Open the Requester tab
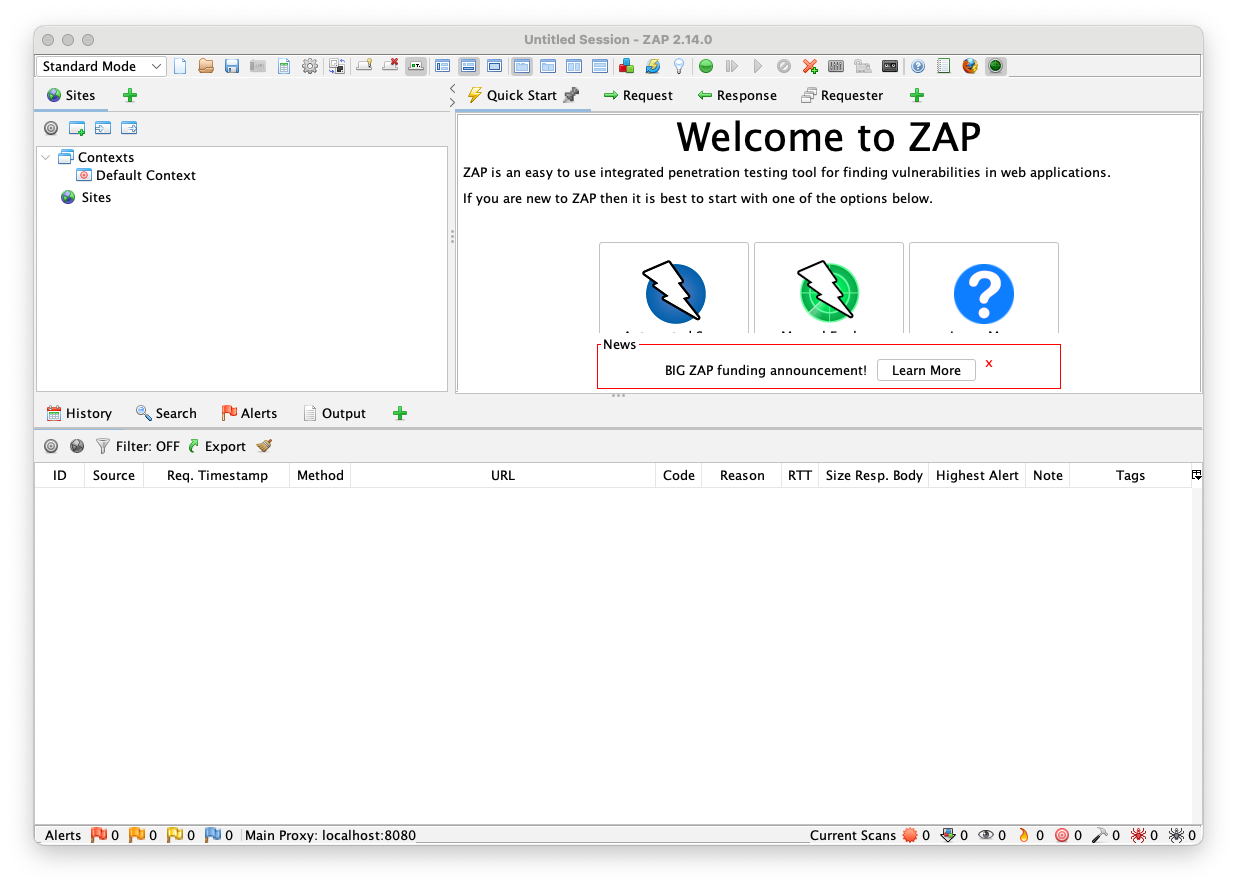Screen dimensions: 1237x887 tap(842, 95)
